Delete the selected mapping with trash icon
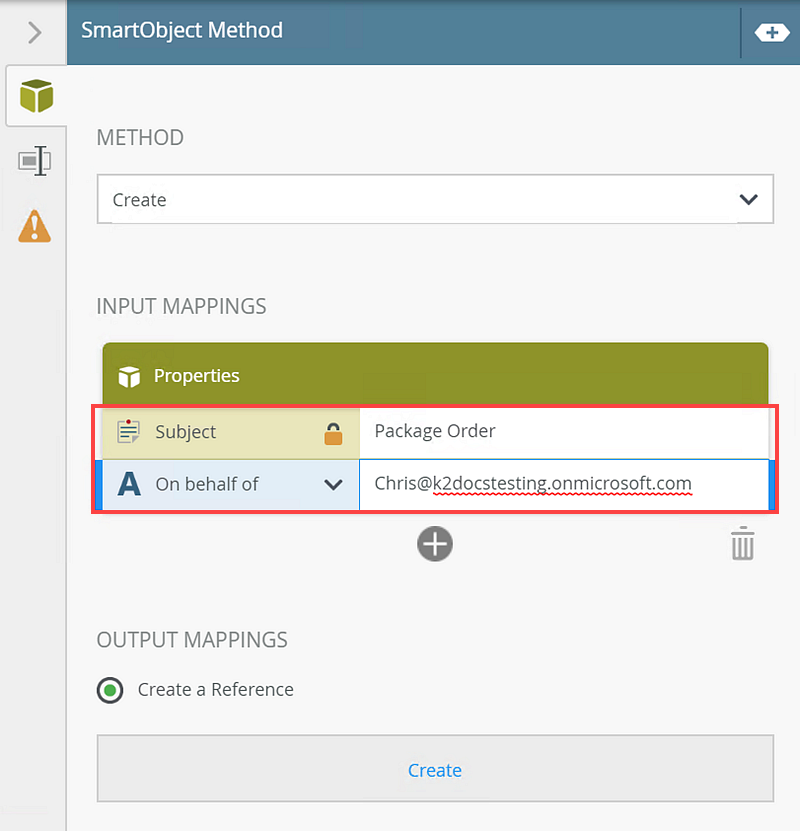800x831 pixels. [x=742, y=545]
